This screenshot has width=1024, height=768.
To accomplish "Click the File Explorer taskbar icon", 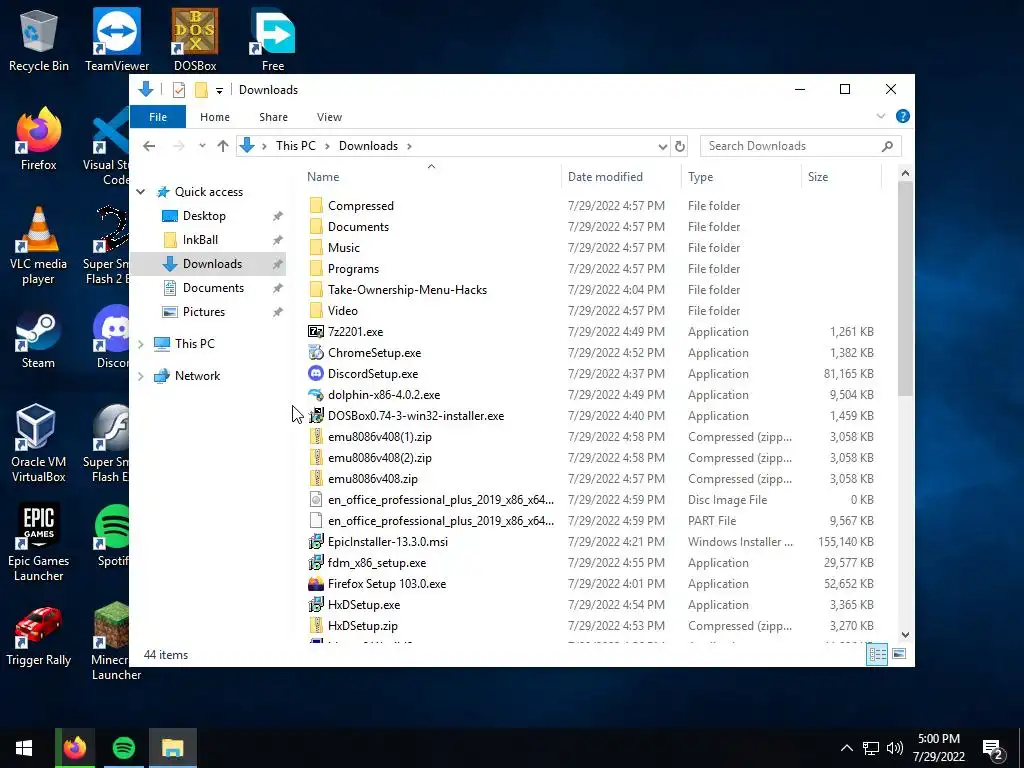I will pos(172,748).
